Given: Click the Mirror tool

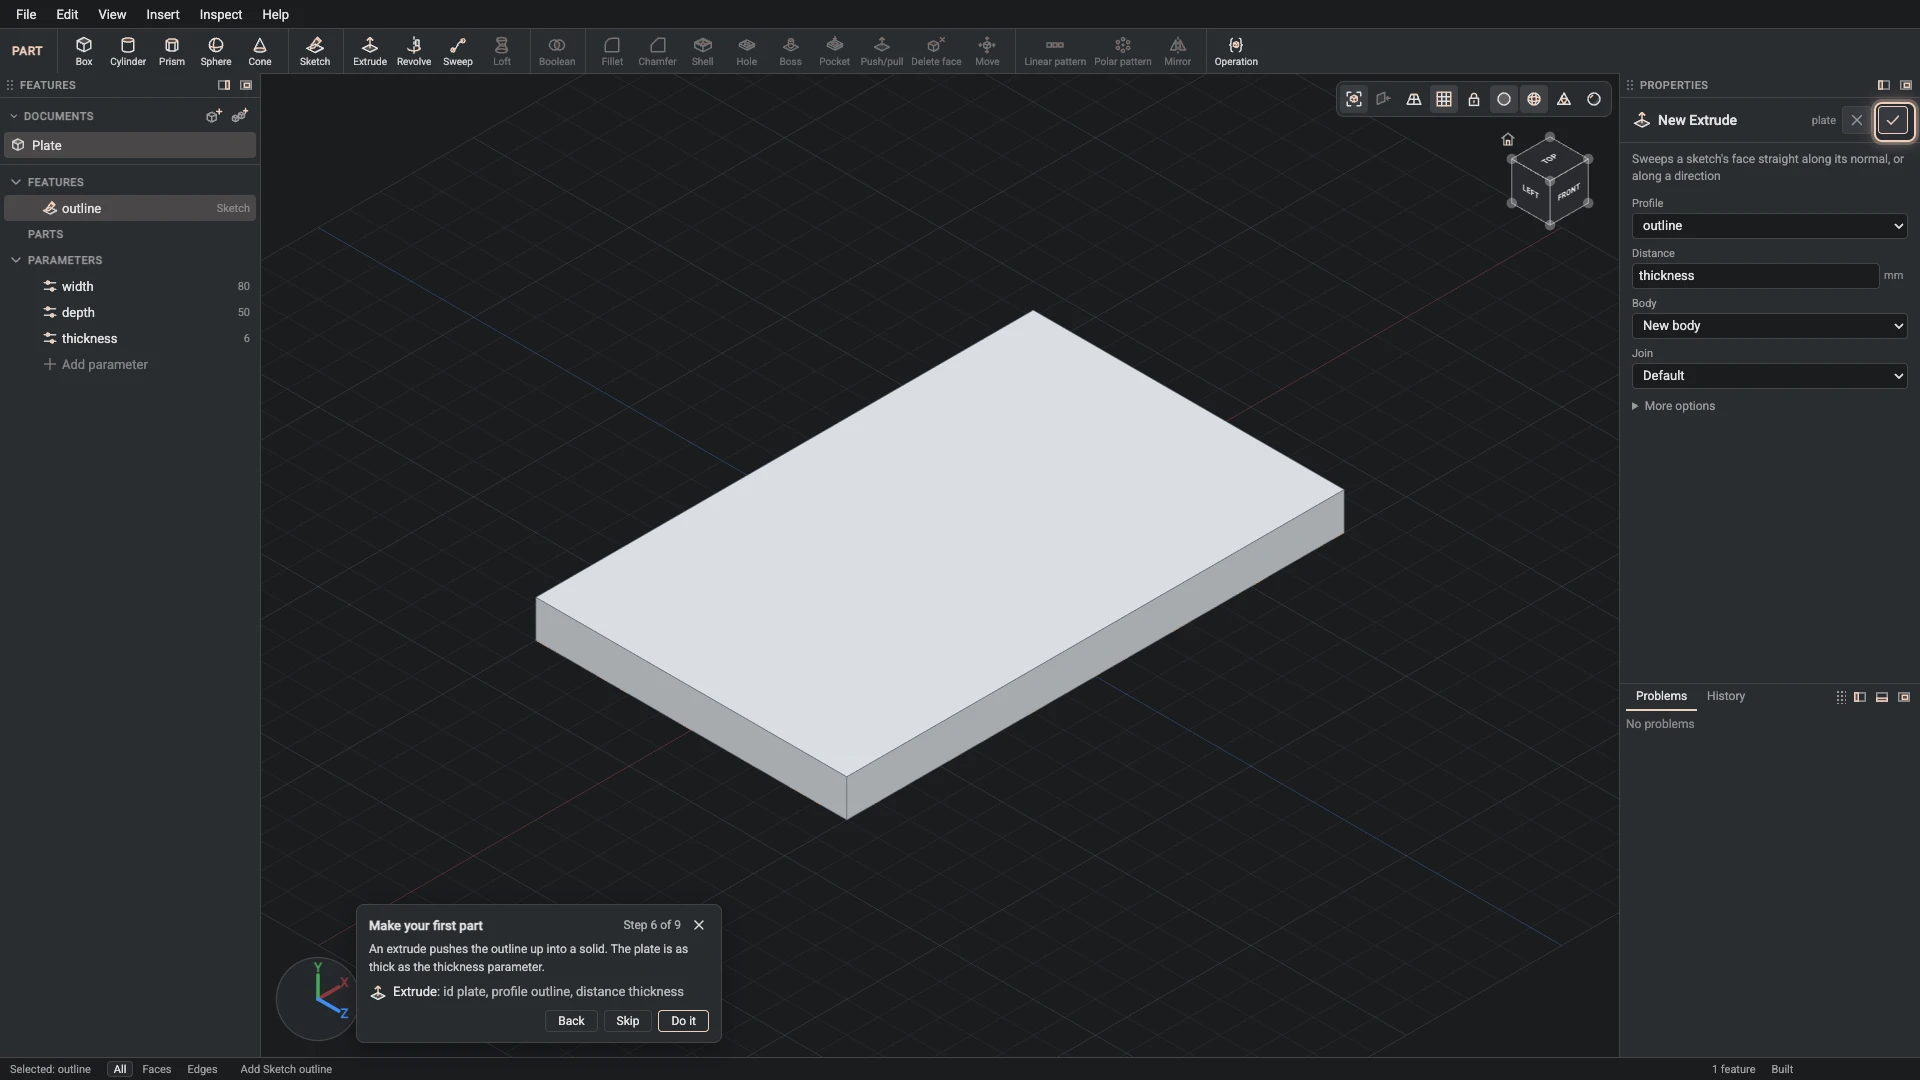Looking at the screenshot, I should (x=1178, y=51).
